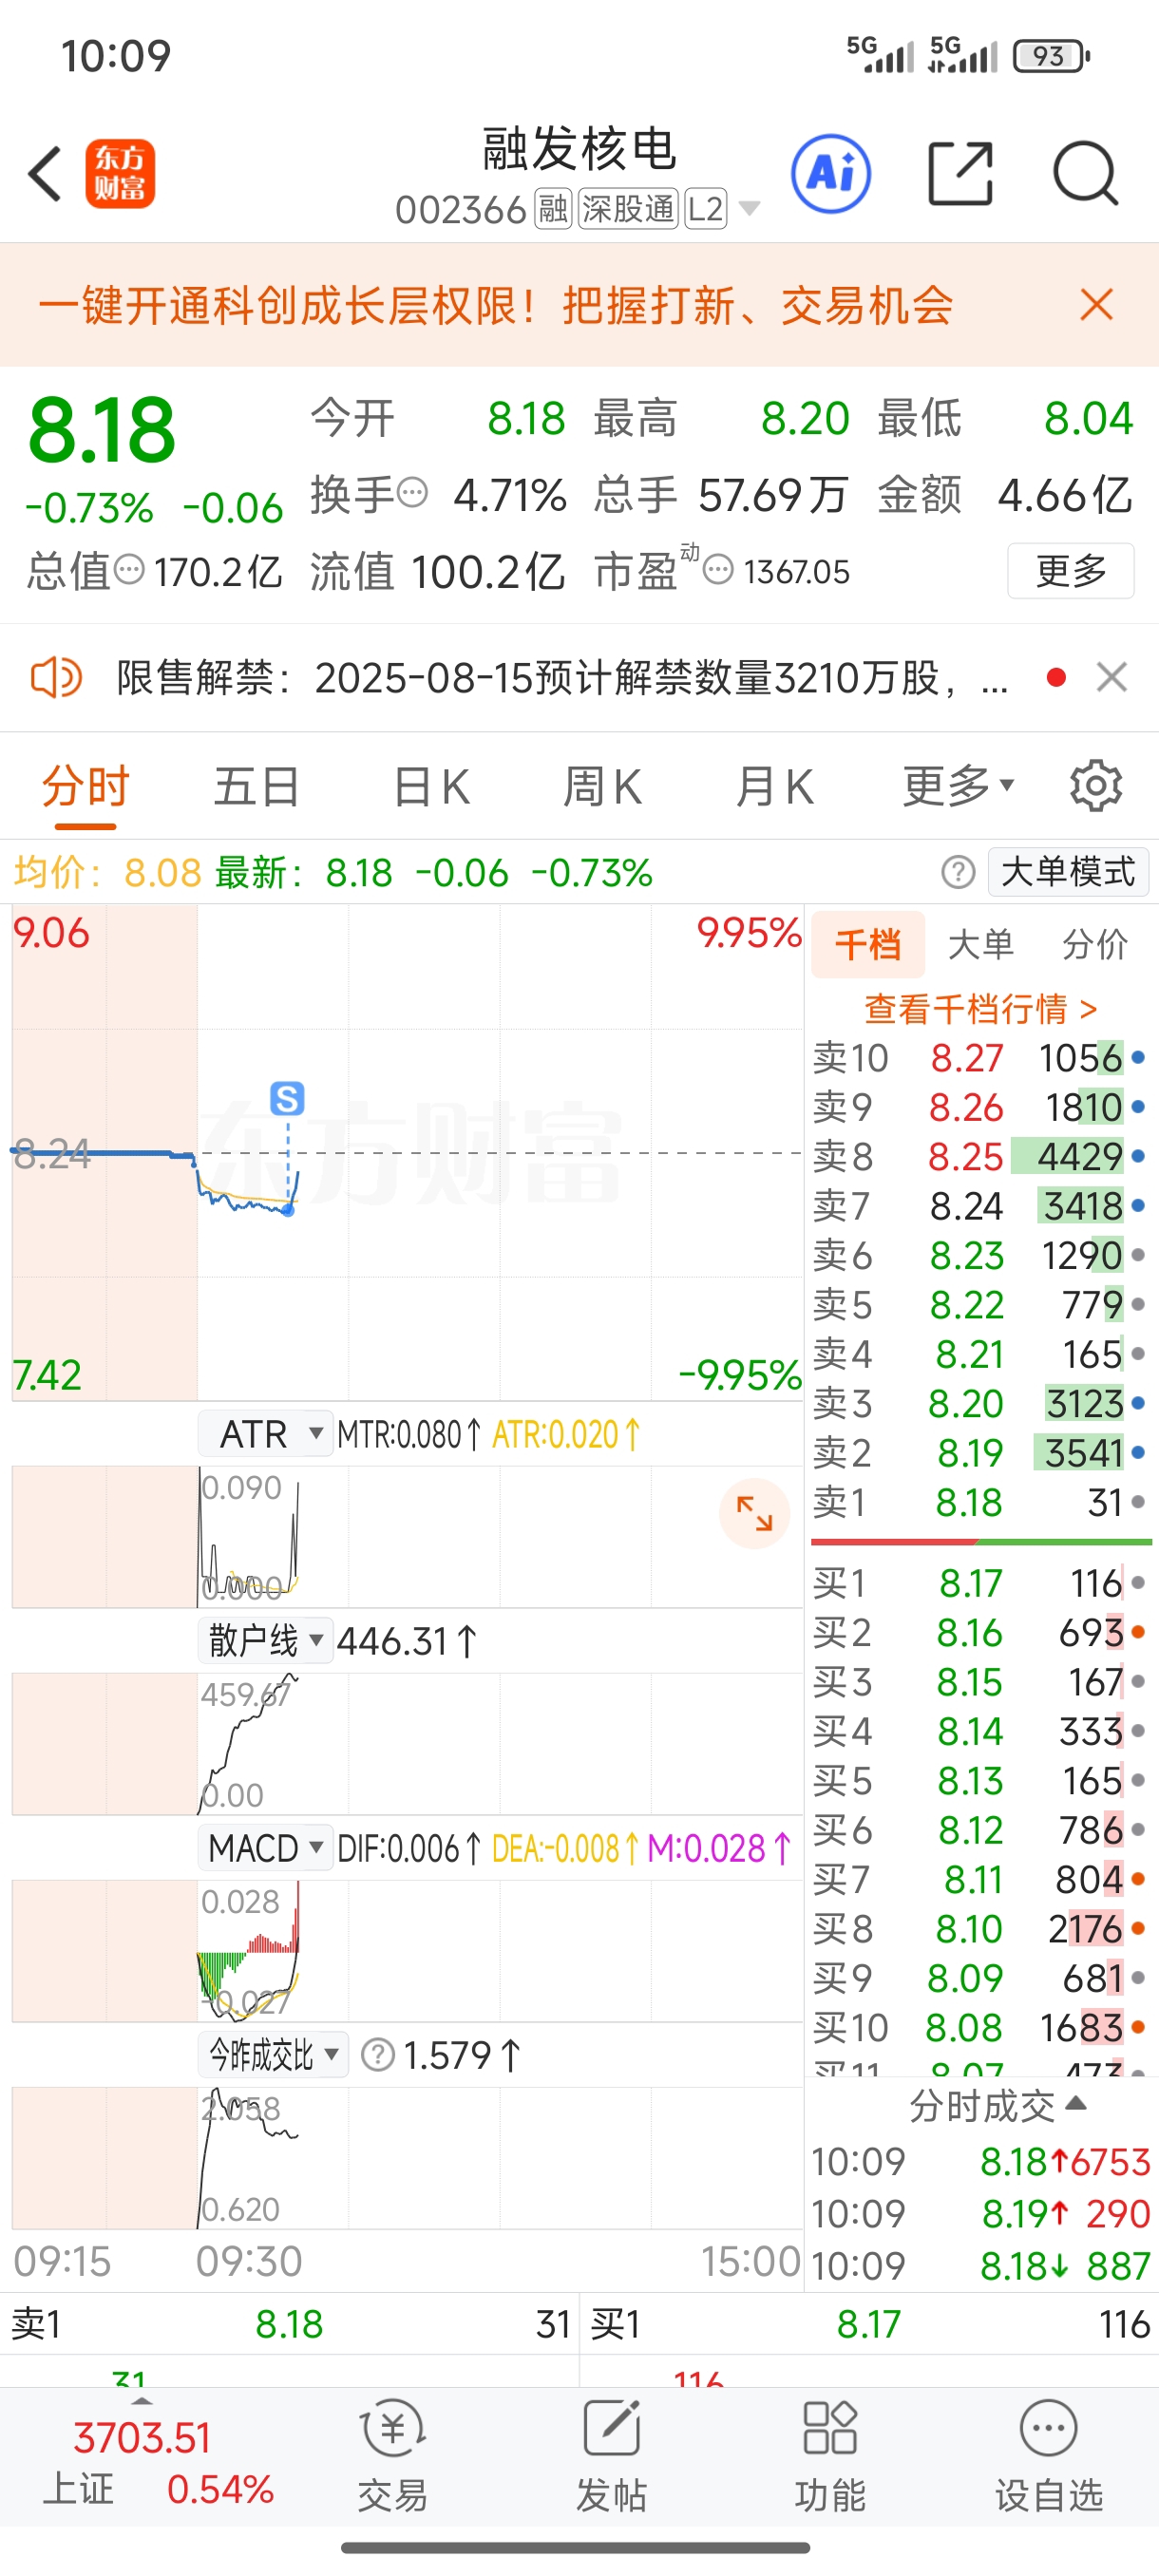Tap the help icon beside 今昨成交比 value
The height and width of the screenshot is (2576, 1159).
378,2055
